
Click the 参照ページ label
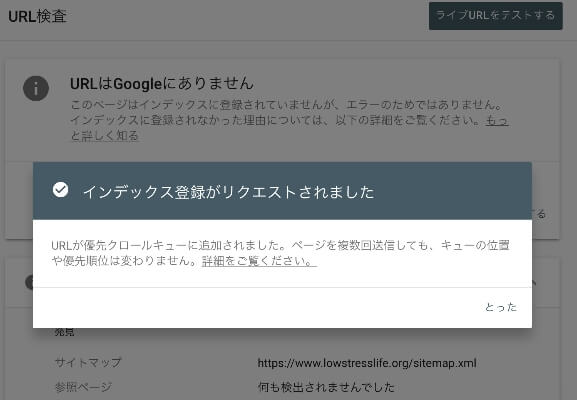[x=83, y=387]
